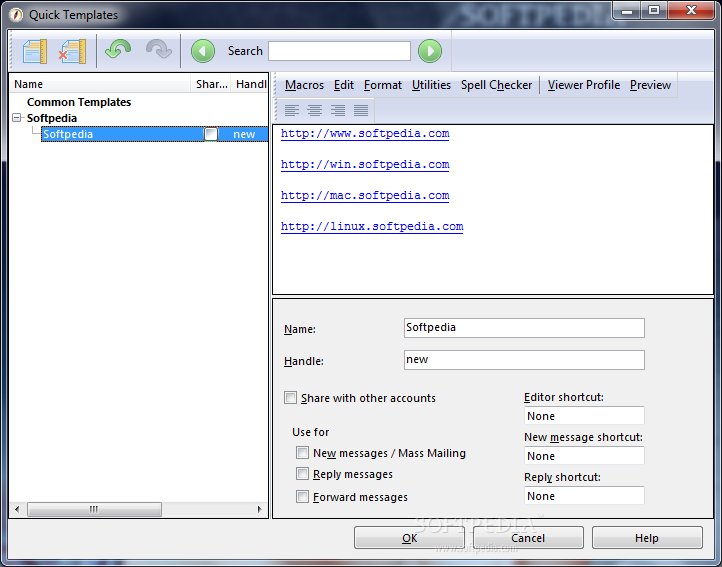
Task: Maximize the Quick Templates window
Action: 653,10
